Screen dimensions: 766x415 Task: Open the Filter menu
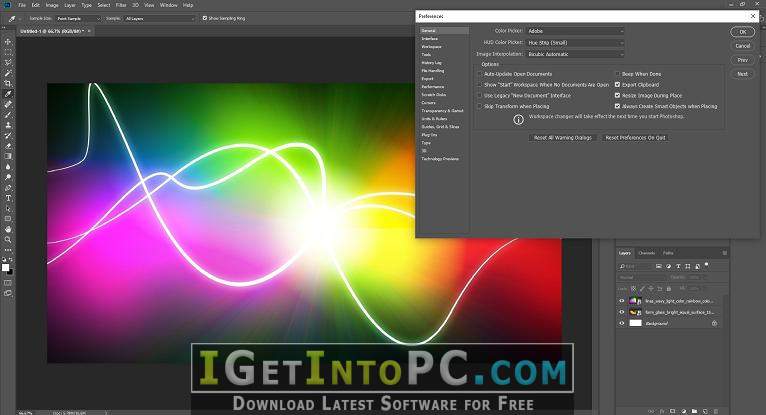[x=121, y=5]
